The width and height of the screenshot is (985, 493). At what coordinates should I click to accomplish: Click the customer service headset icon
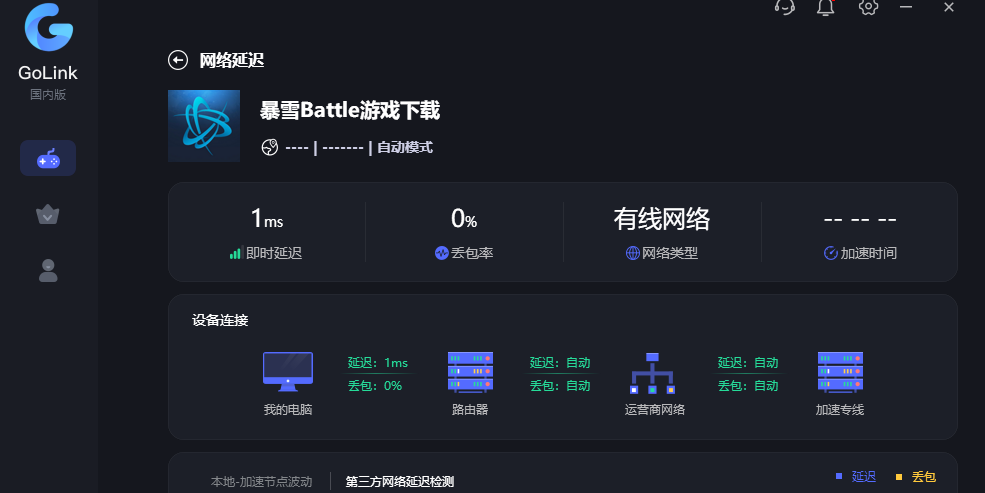tap(785, 7)
